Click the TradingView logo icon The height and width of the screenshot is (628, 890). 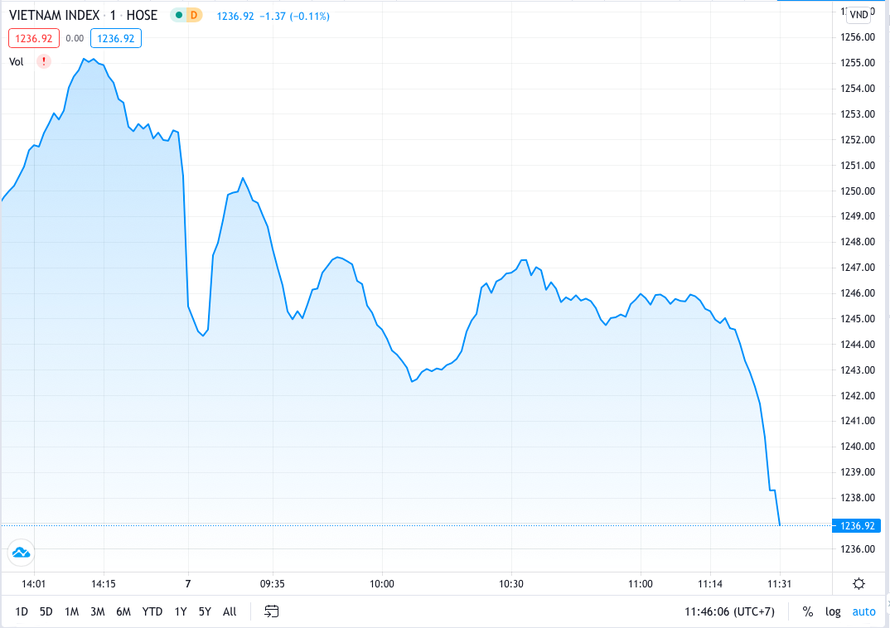tap(20, 553)
